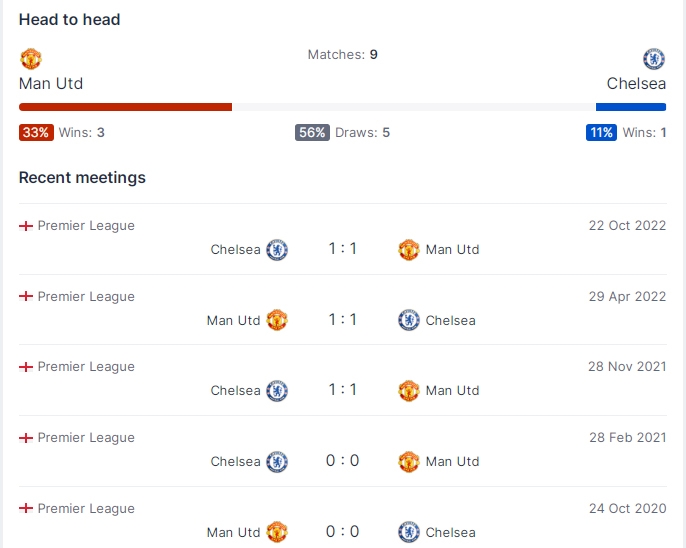Click the 33% Man Utd wins badge
This screenshot has height=548, width=686.
36,133
